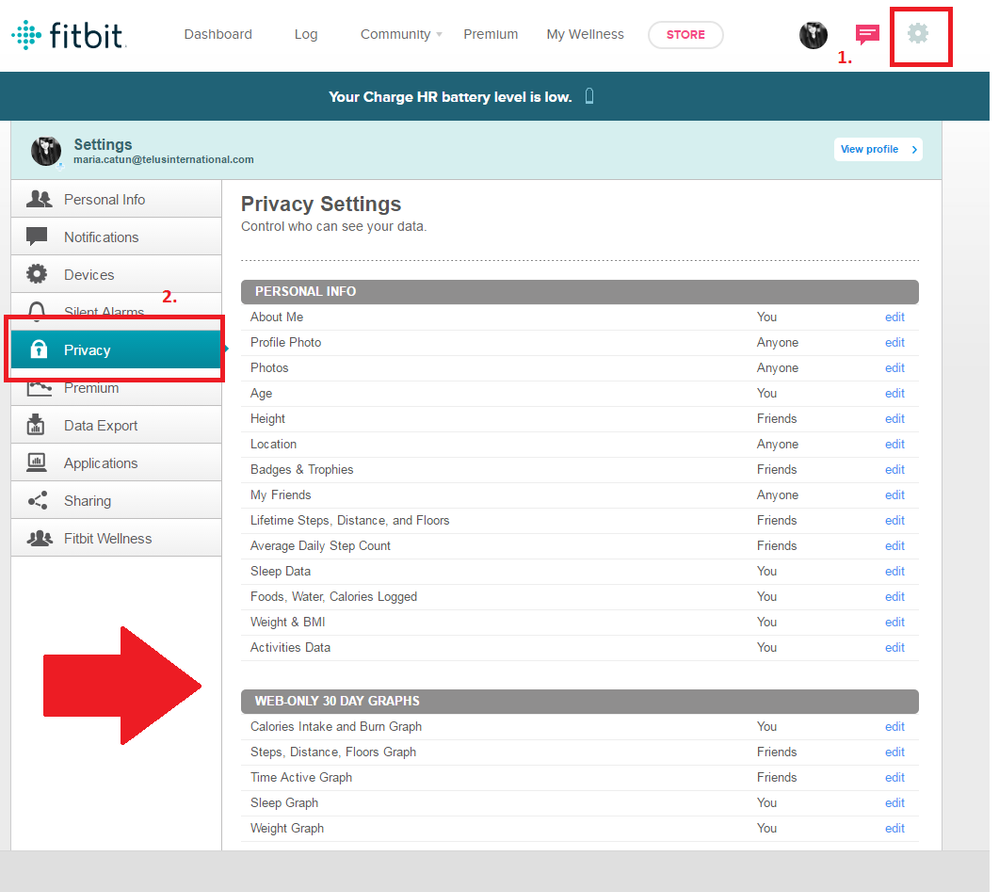Edit Foods, Water, Calories Logged privacy

coord(895,597)
